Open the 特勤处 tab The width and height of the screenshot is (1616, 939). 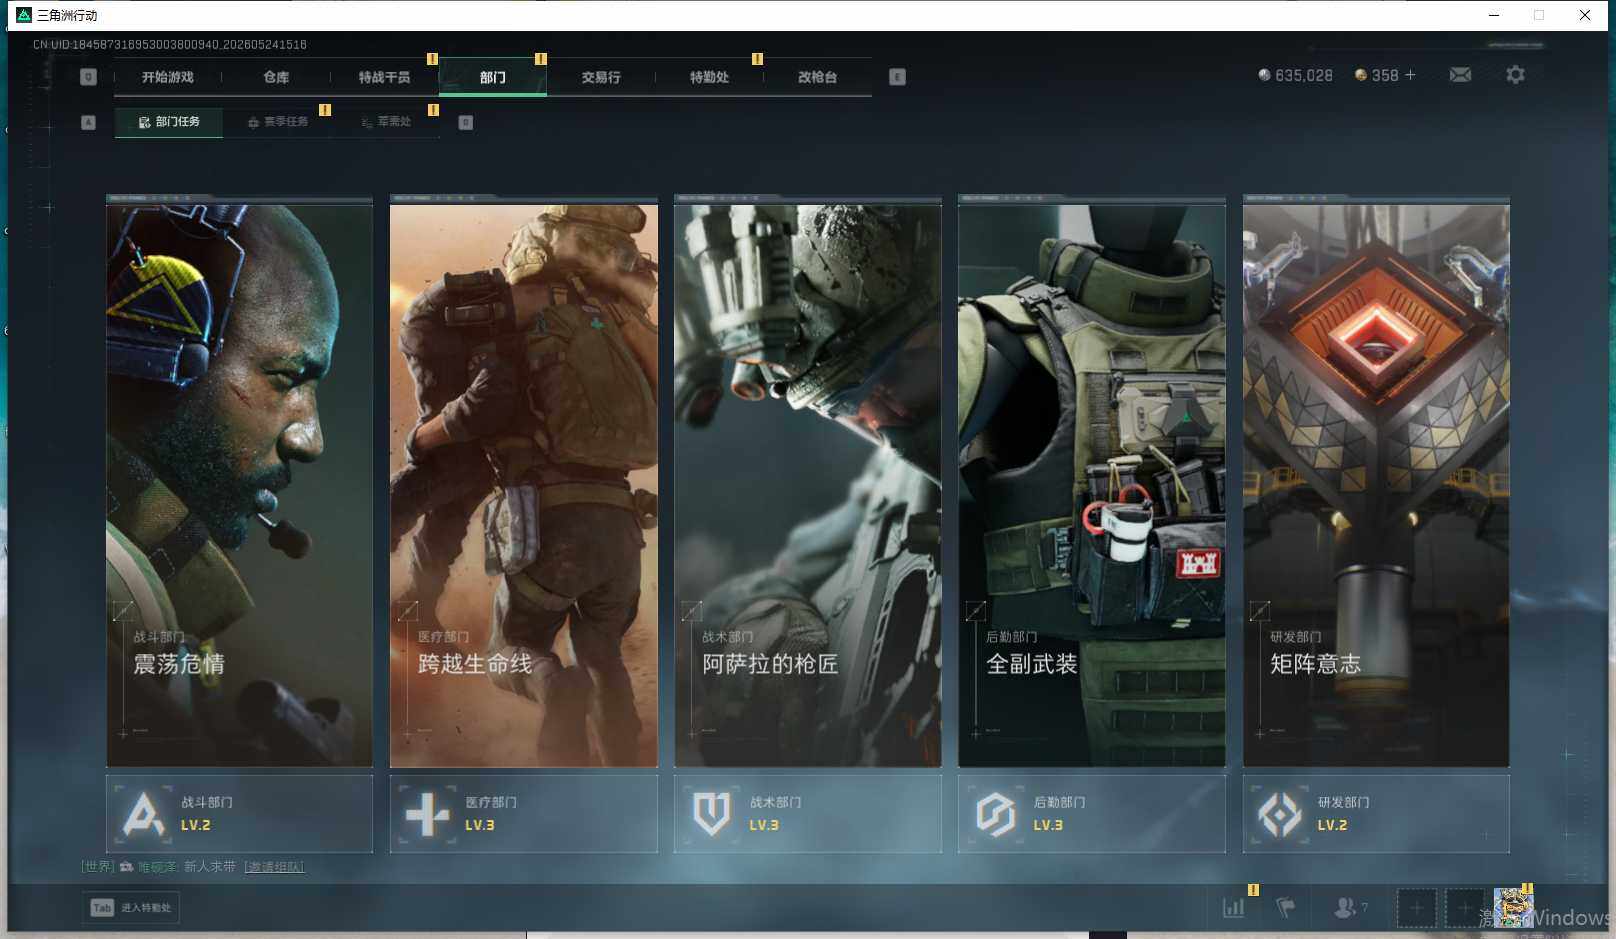(x=709, y=77)
